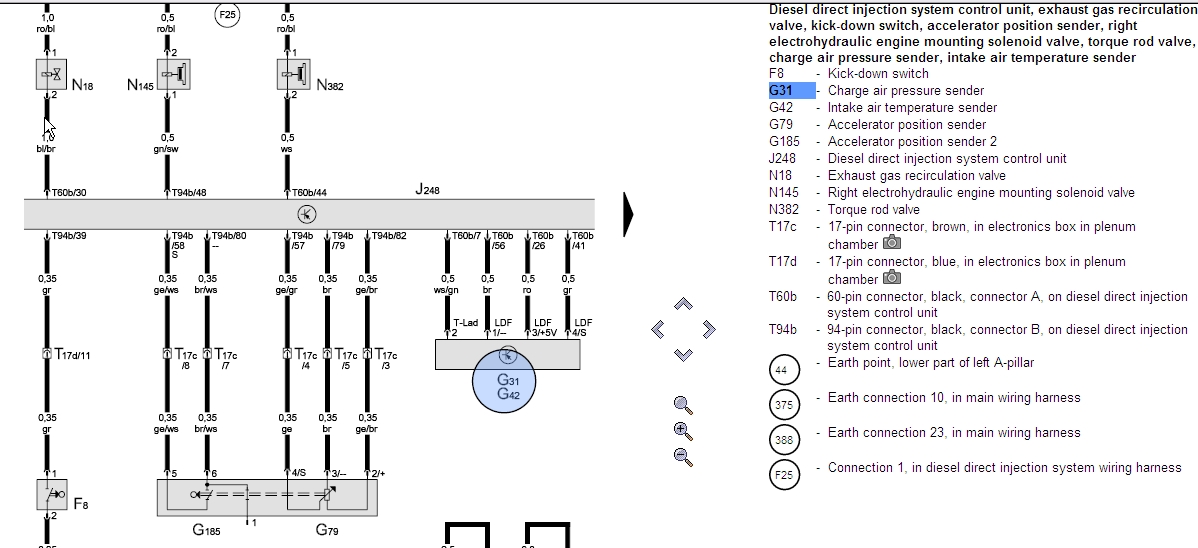Click the N382 torque rod valve symbol
The width and height of the screenshot is (1198, 548).
point(292,75)
